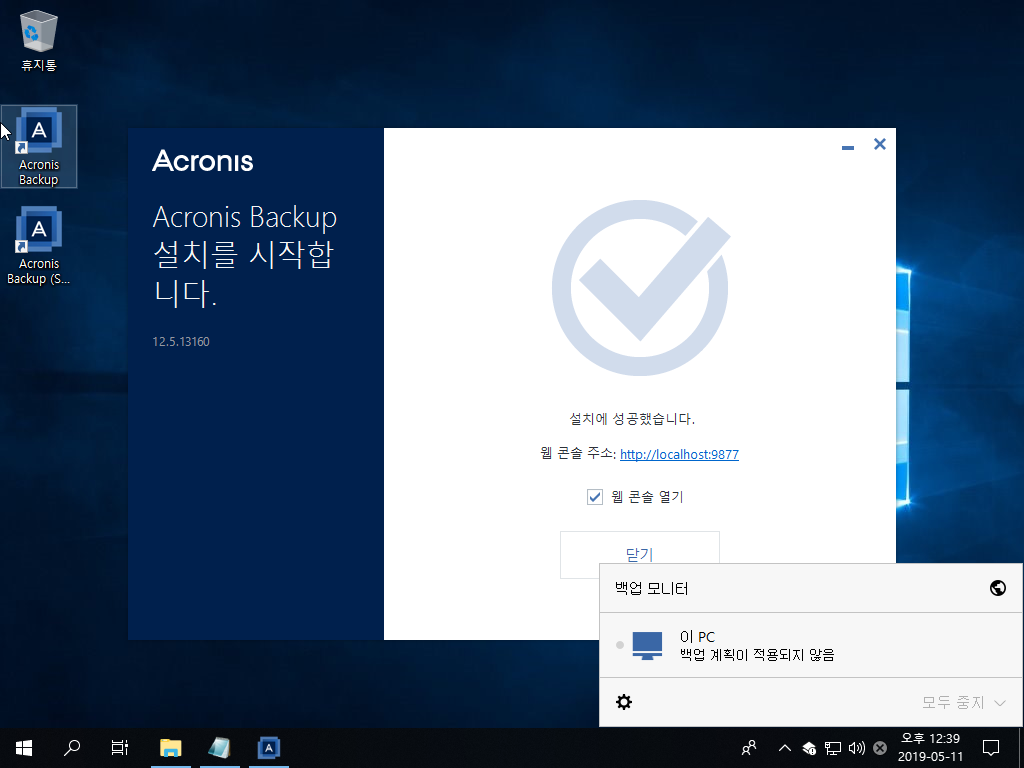Image resolution: width=1024 pixels, height=768 pixels.
Task: Select the Acronis Backup desktop shortcut
Action: pyautogui.click(x=39, y=147)
